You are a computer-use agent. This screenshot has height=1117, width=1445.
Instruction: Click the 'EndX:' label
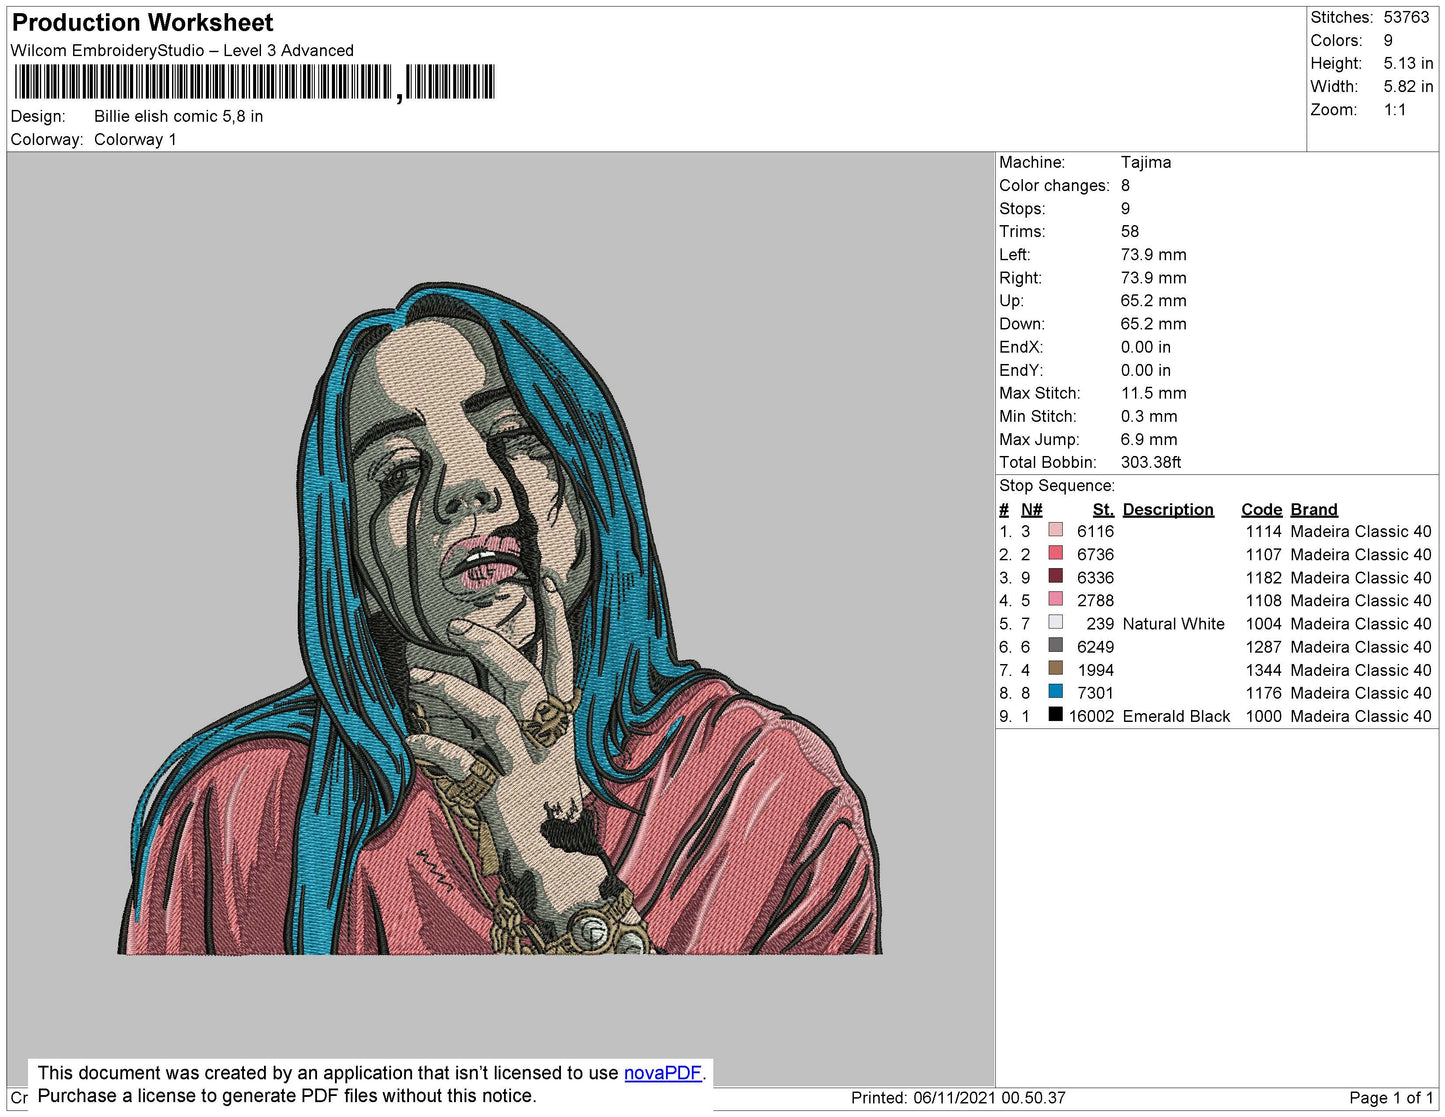pos(1021,347)
